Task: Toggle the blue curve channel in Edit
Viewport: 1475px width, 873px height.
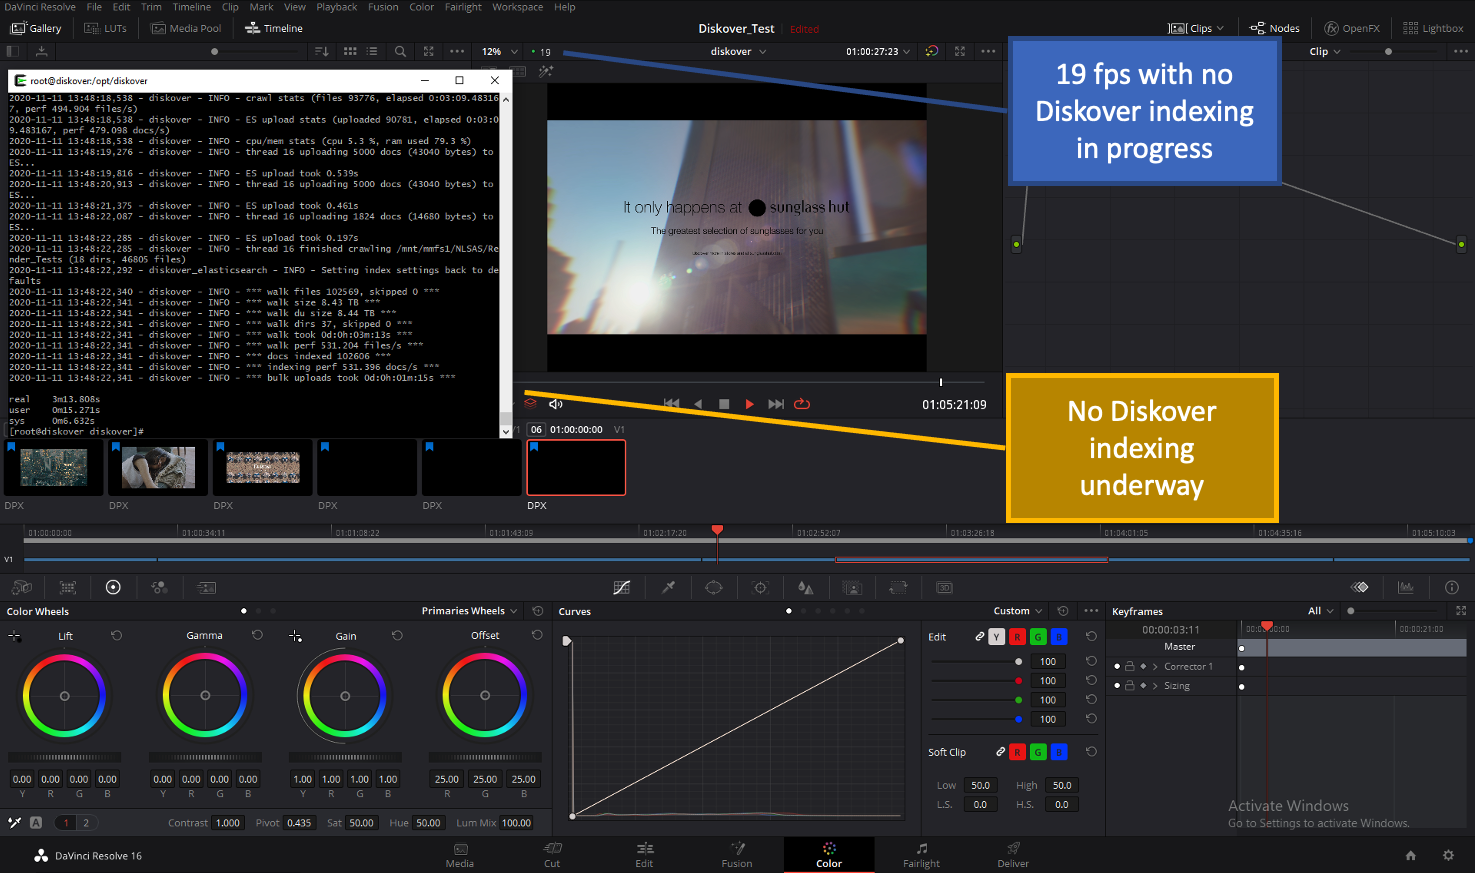Action: tap(1059, 637)
